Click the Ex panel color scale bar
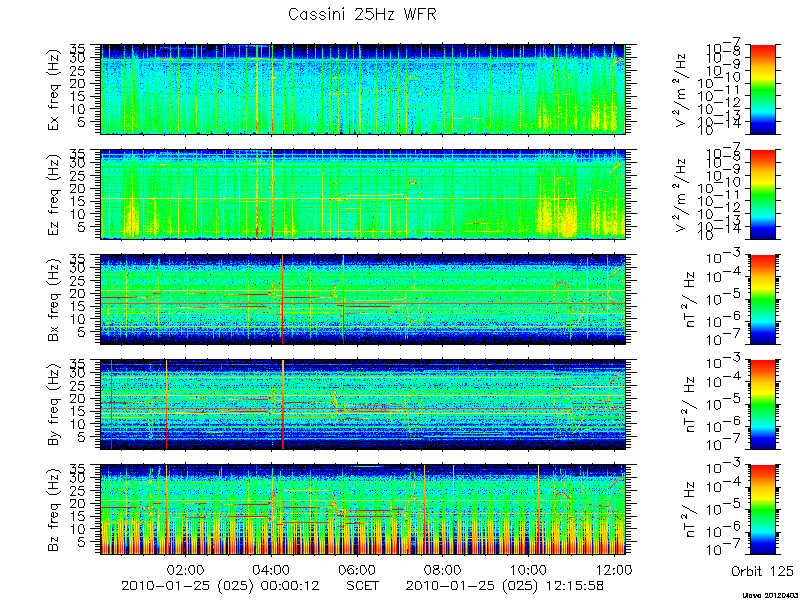 click(x=762, y=89)
